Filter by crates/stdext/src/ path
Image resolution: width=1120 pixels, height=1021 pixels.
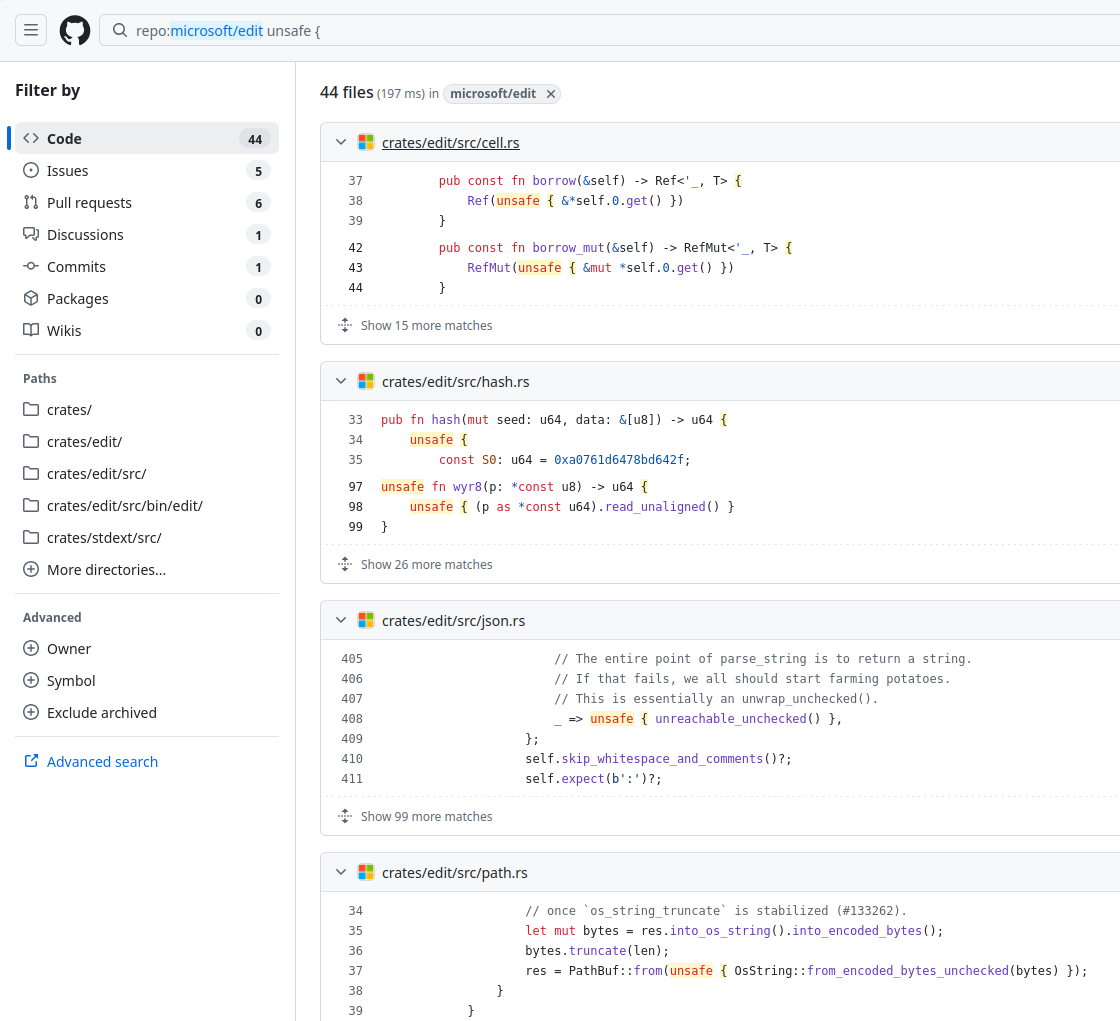[x=146, y=538]
